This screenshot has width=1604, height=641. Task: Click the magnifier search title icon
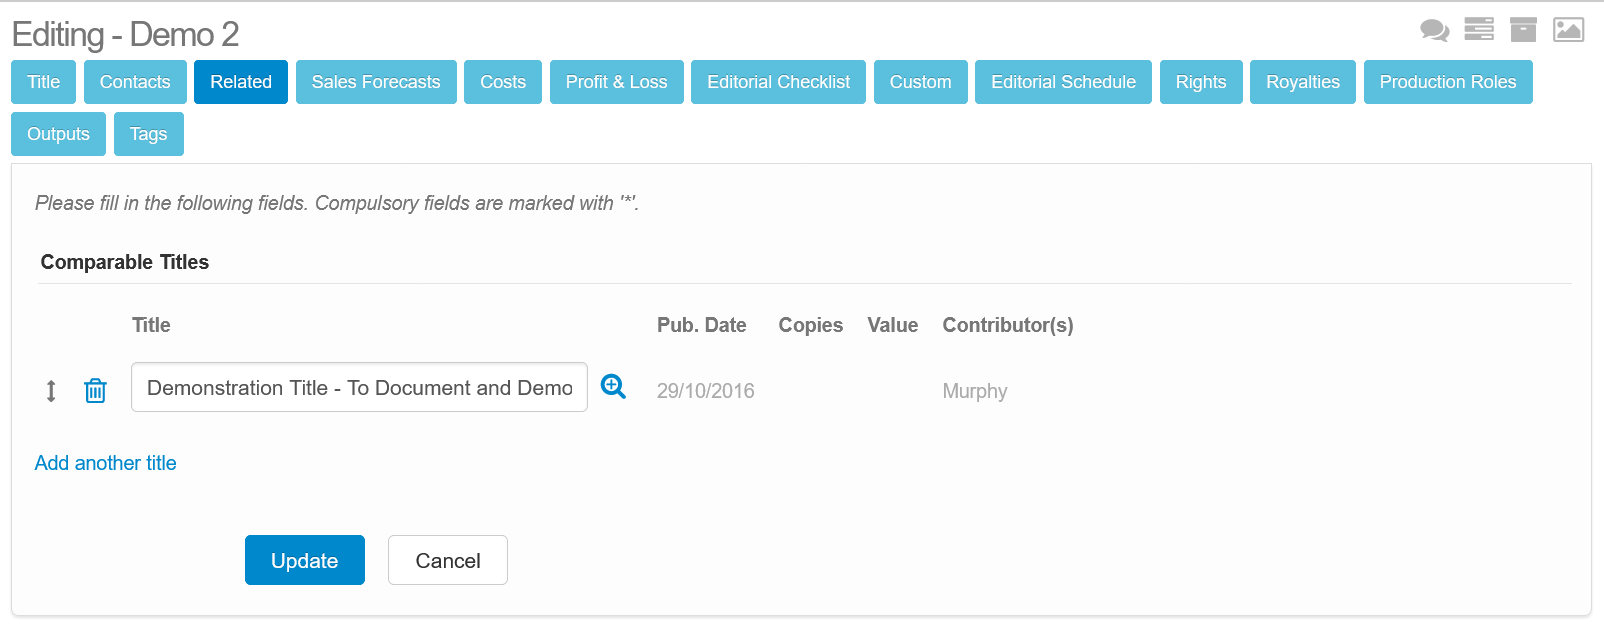click(613, 387)
